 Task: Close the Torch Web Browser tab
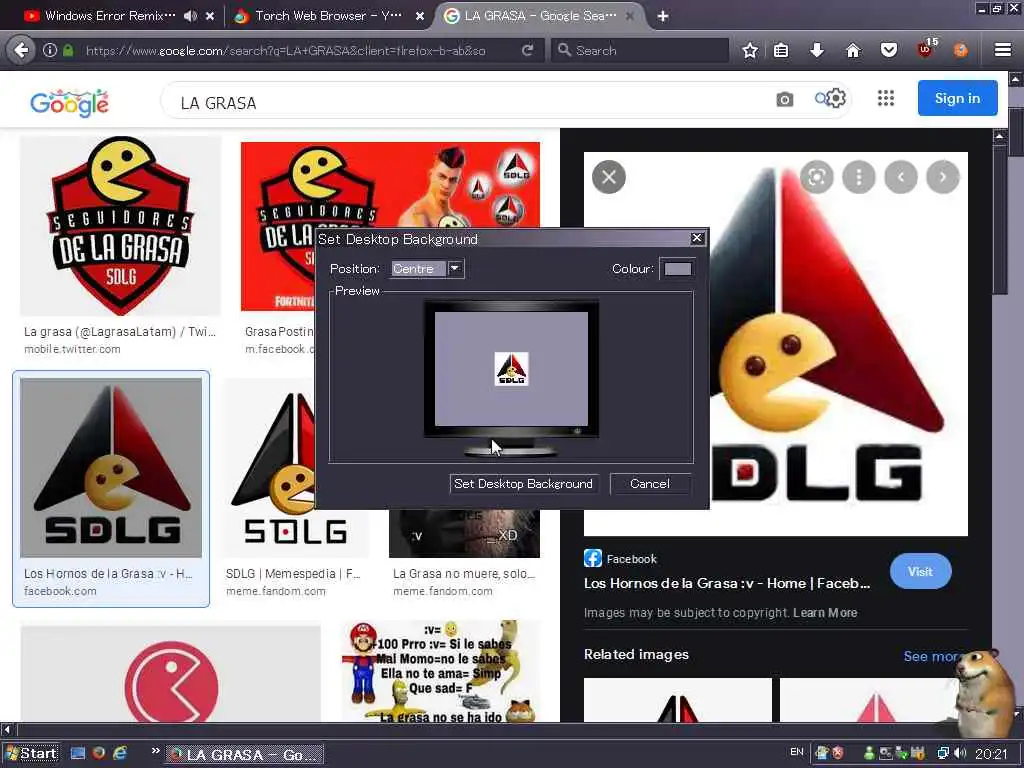click(x=420, y=16)
